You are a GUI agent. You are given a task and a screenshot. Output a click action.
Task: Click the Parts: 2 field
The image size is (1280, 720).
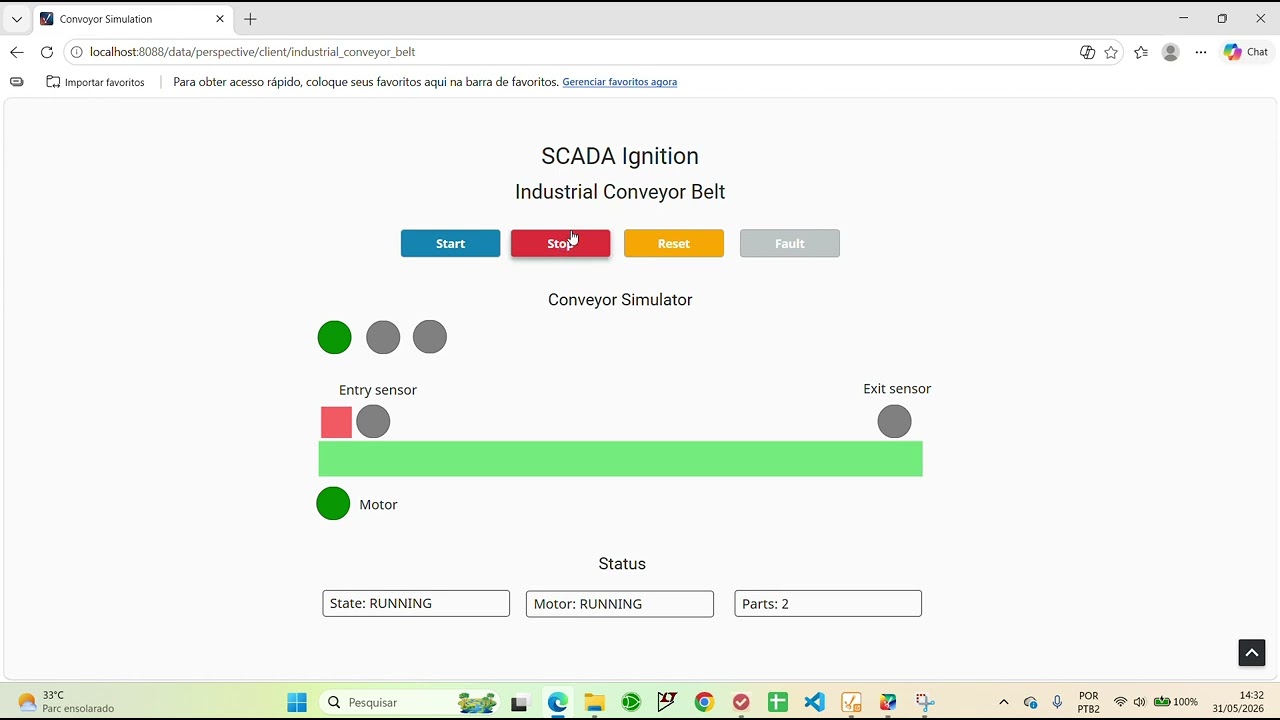coord(828,603)
